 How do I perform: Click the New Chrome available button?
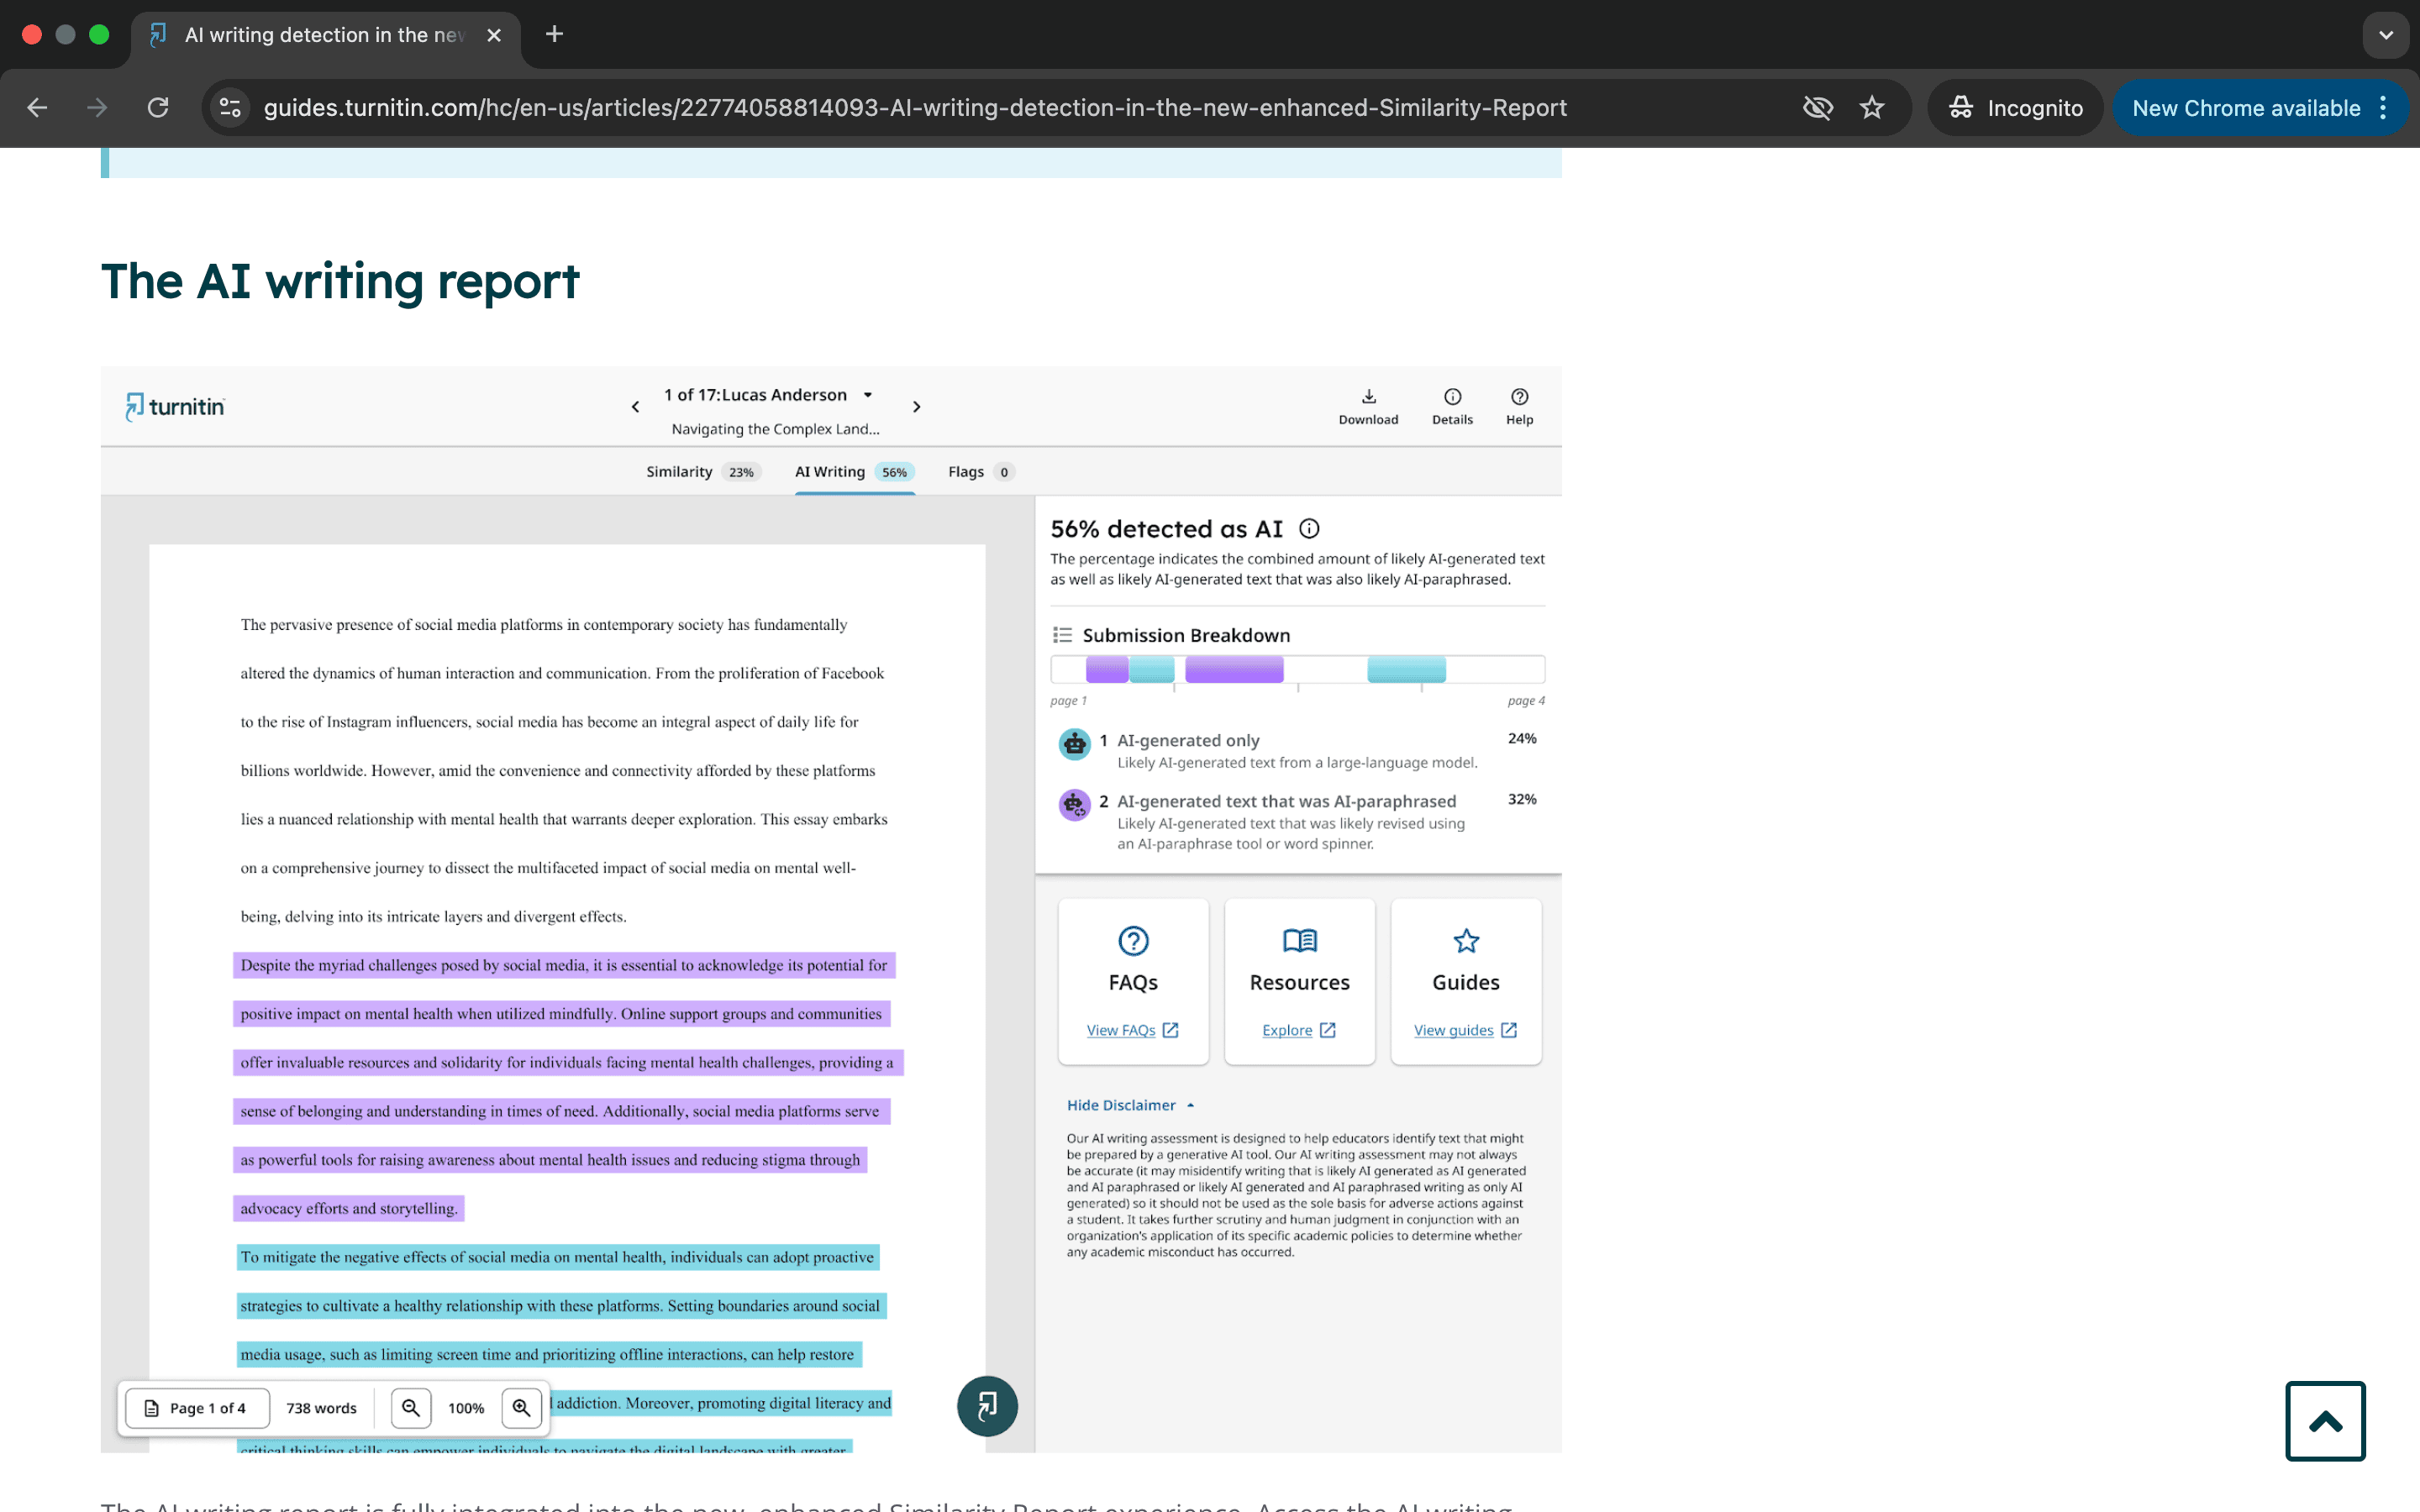2245,108
